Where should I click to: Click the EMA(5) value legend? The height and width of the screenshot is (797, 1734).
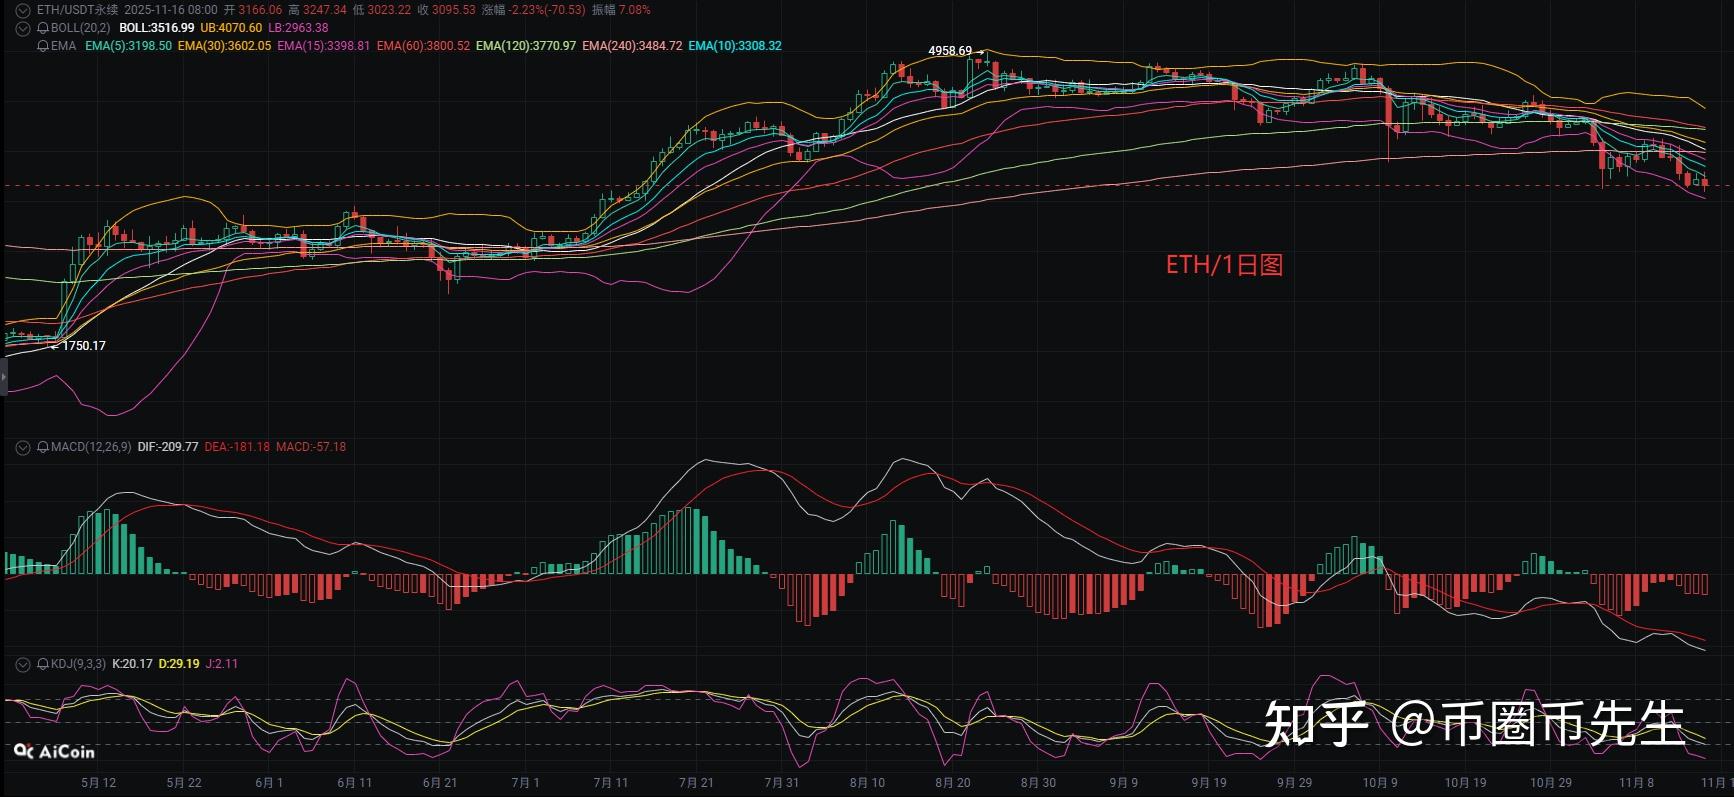click(x=128, y=46)
